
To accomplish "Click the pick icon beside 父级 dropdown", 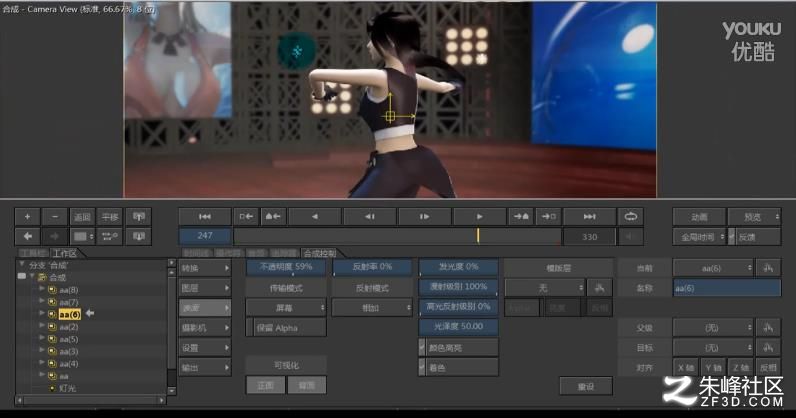I will tap(768, 328).
